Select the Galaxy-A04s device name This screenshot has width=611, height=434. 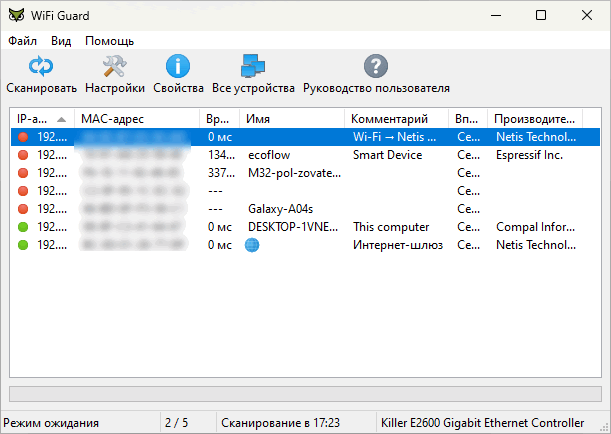(281, 209)
